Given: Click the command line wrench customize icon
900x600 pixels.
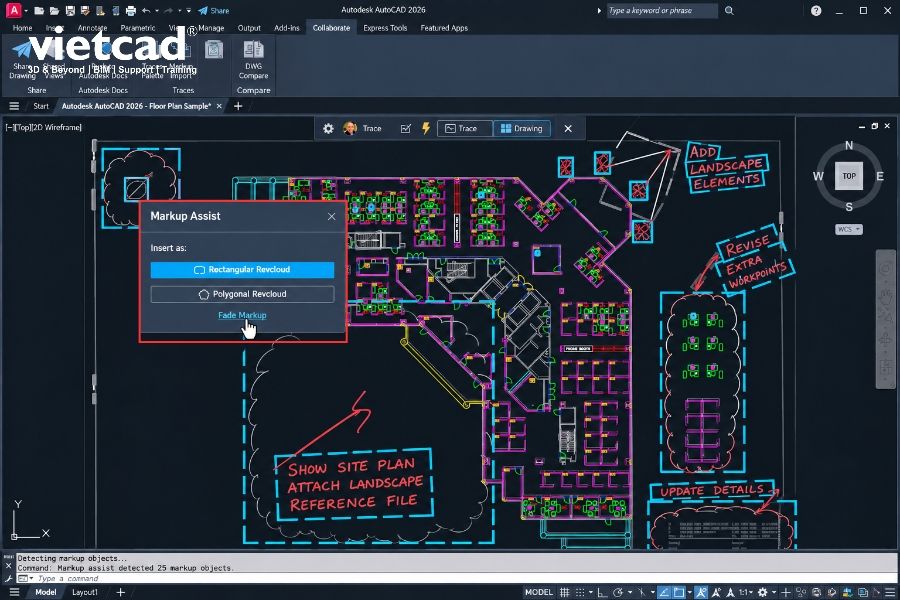Looking at the screenshot, I should pos(8,578).
